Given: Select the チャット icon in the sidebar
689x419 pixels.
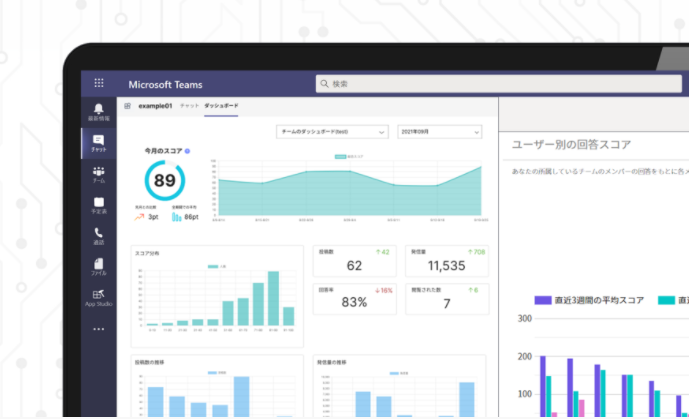Looking at the screenshot, I should (x=98, y=143).
